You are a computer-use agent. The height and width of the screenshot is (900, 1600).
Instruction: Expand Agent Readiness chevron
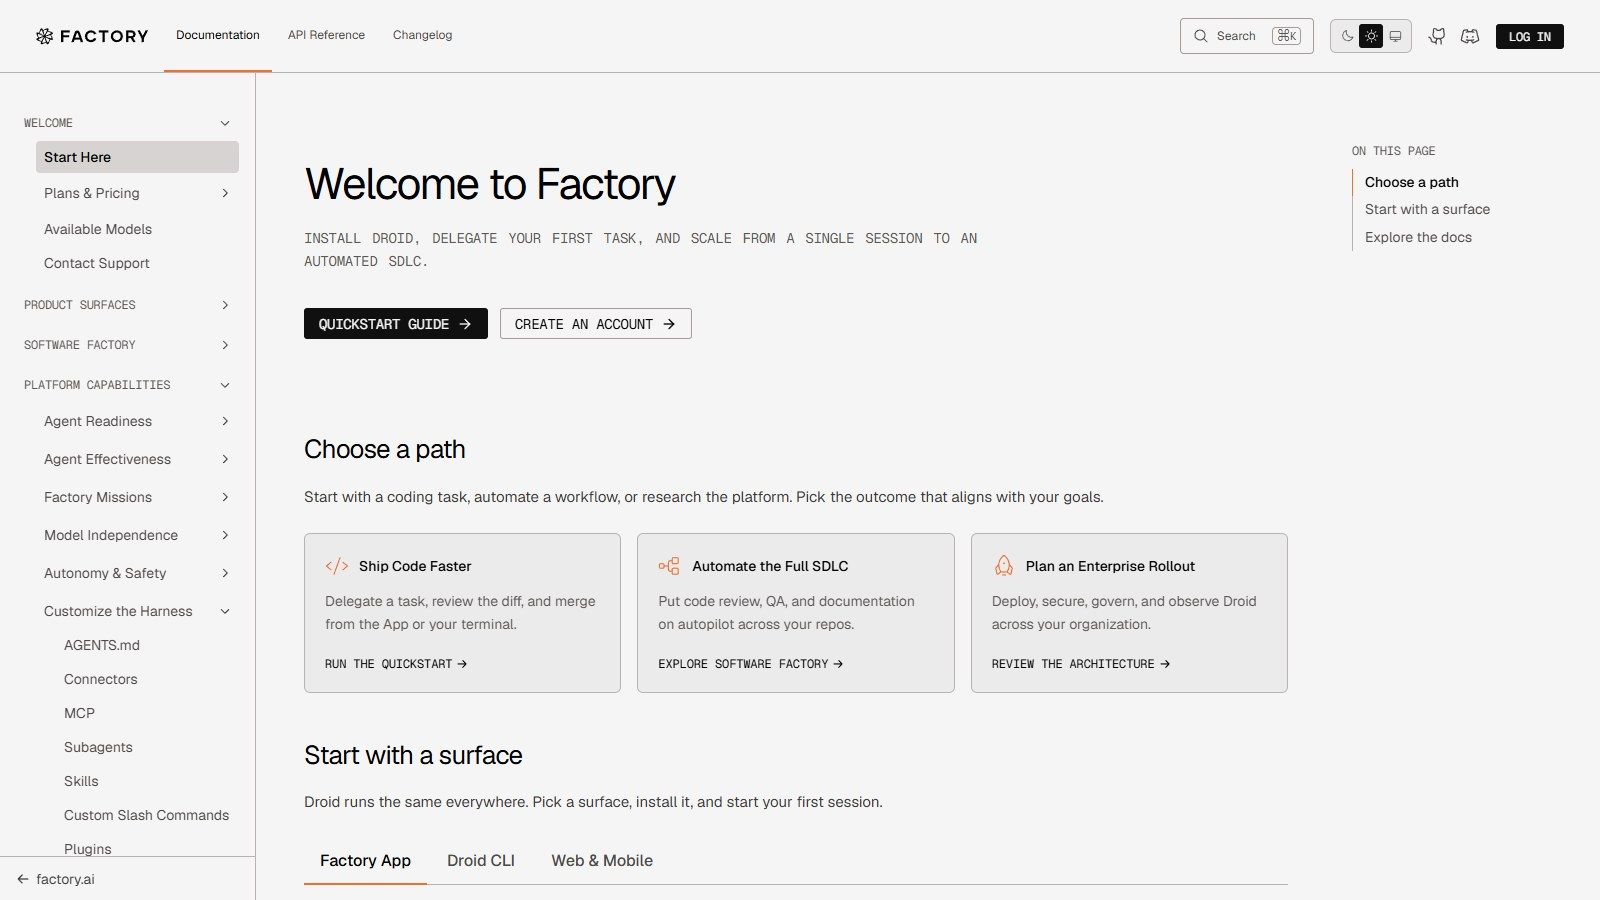point(225,421)
